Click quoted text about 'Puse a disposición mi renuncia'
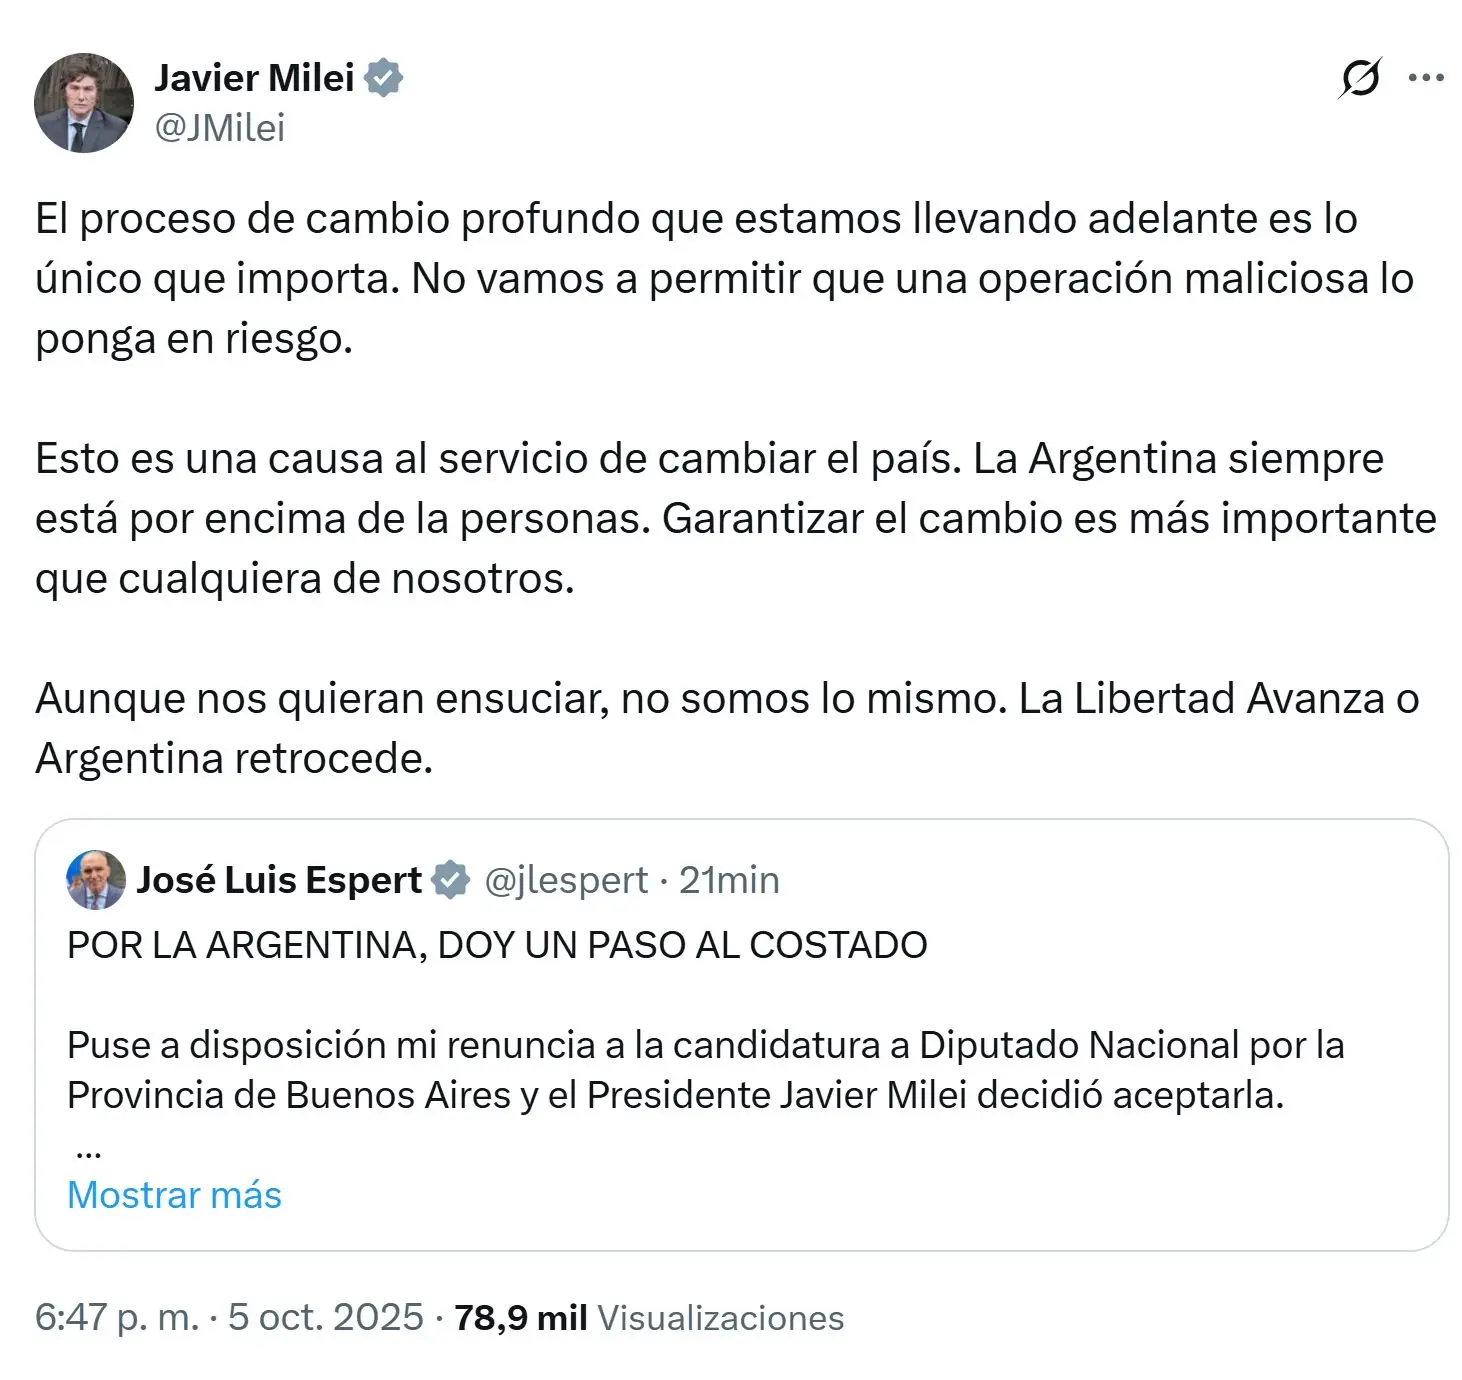 [x=705, y=1070]
